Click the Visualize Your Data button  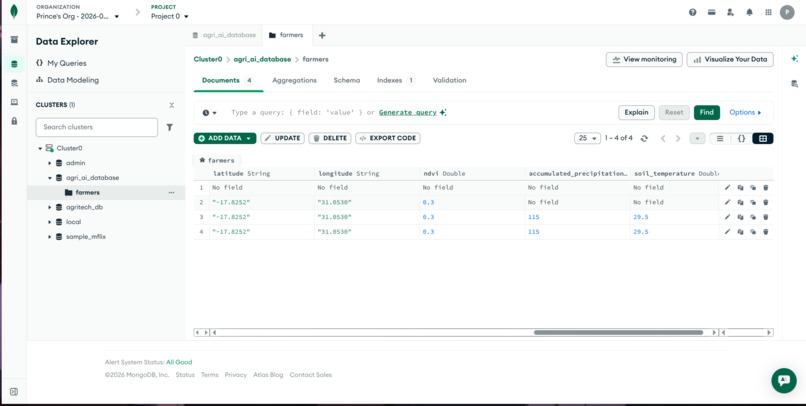click(x=730, y=60)
